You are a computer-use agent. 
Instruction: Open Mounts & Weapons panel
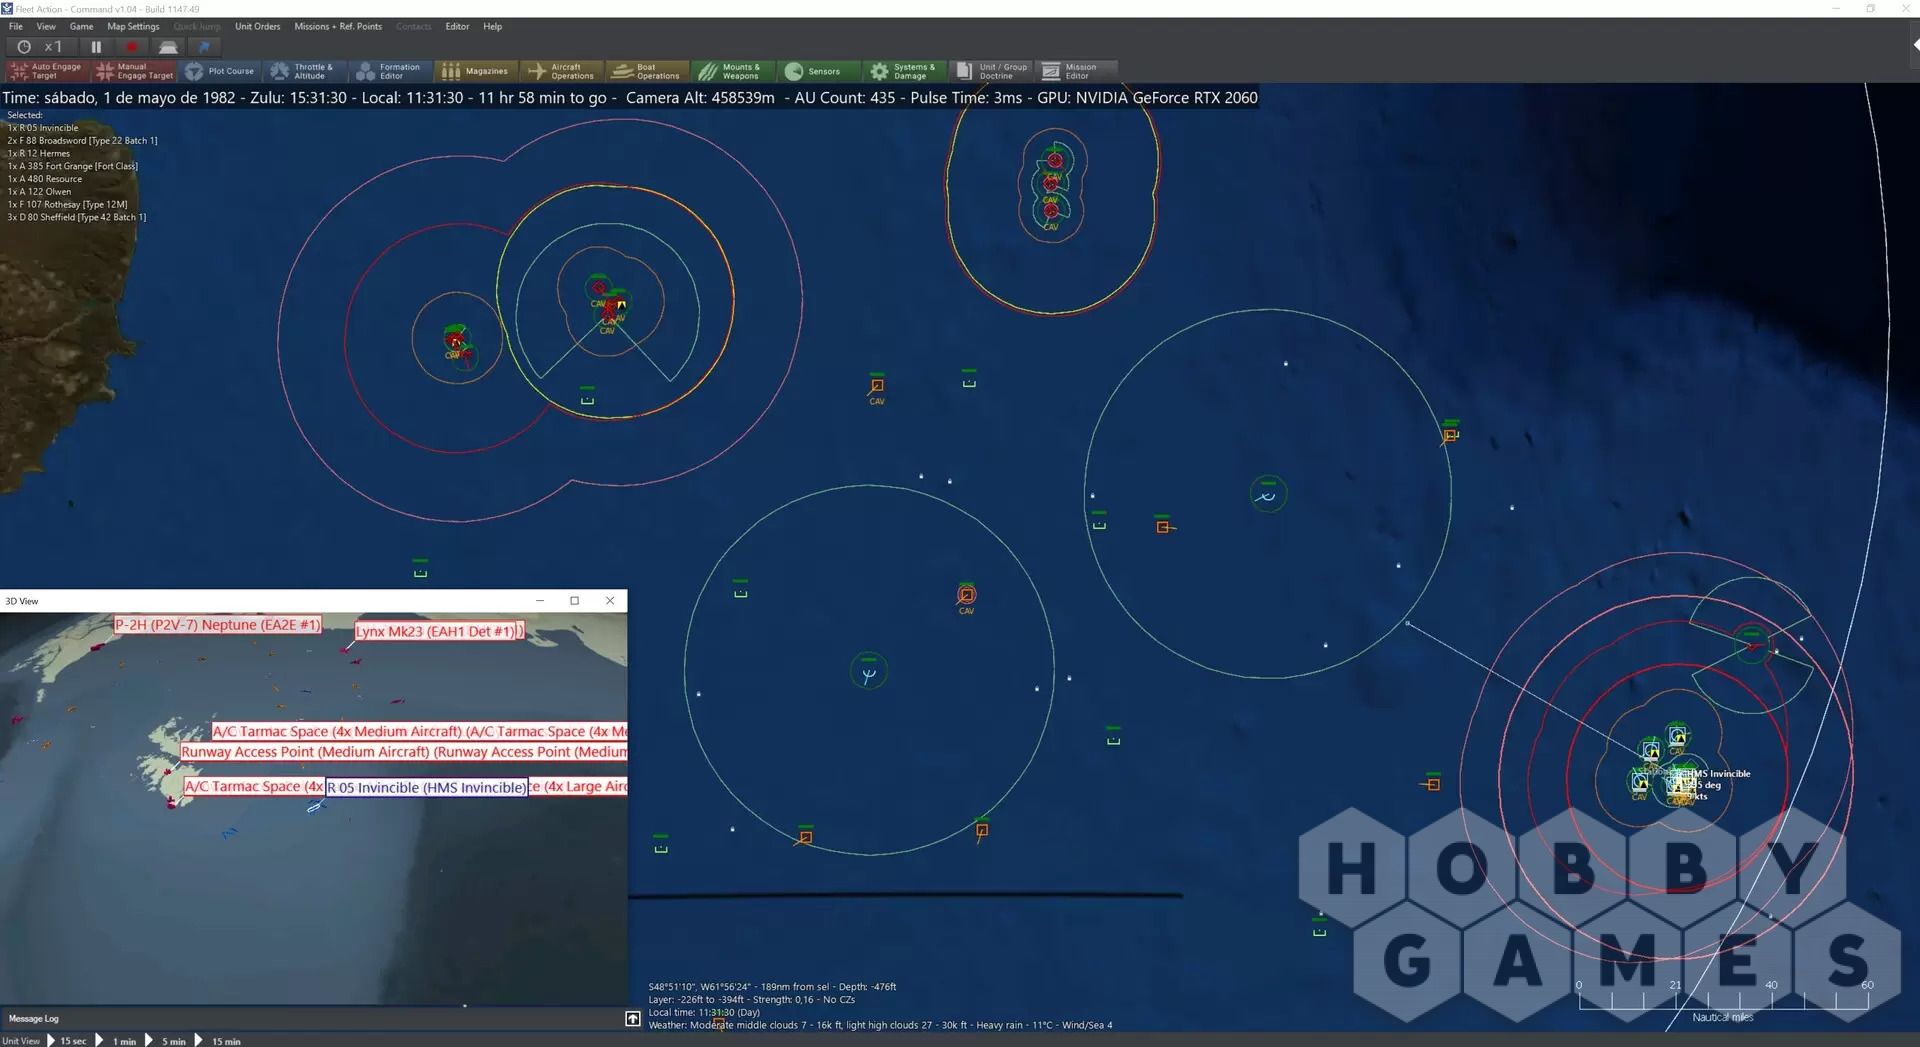(x=733, y=71)
